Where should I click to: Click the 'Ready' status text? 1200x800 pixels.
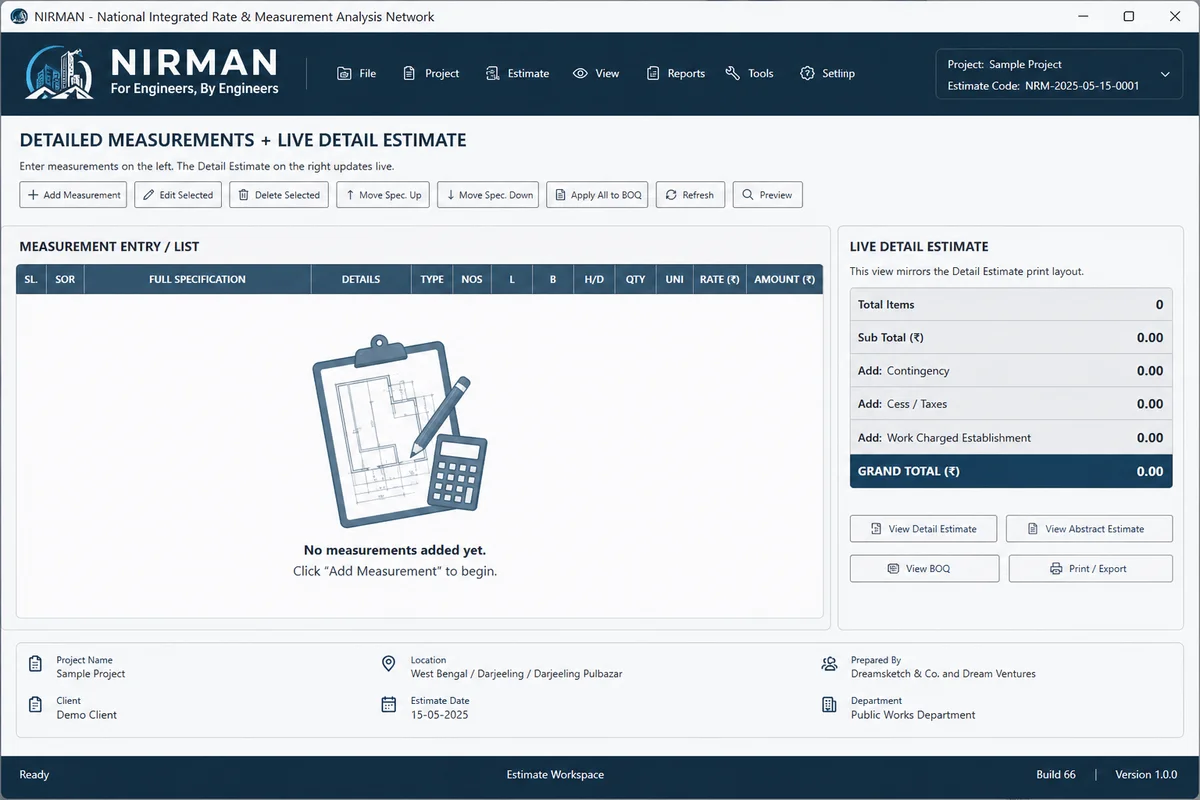[x=34, y=775]
